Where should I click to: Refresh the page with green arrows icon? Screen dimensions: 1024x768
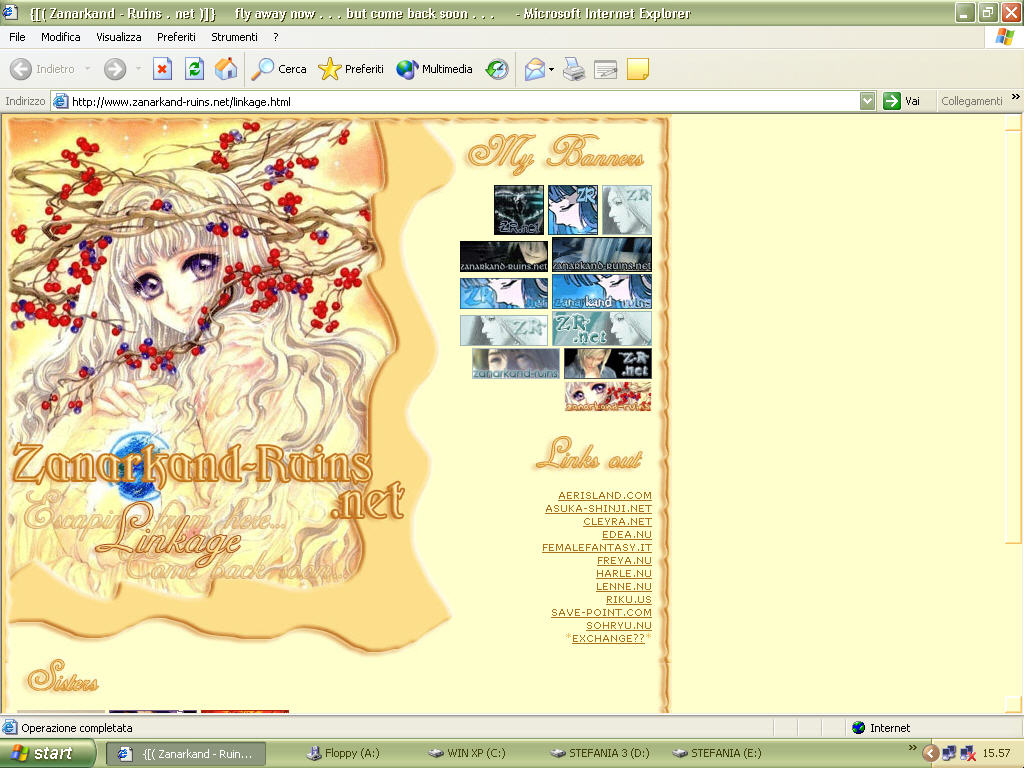pyautogui.click(x=194, y=69)
